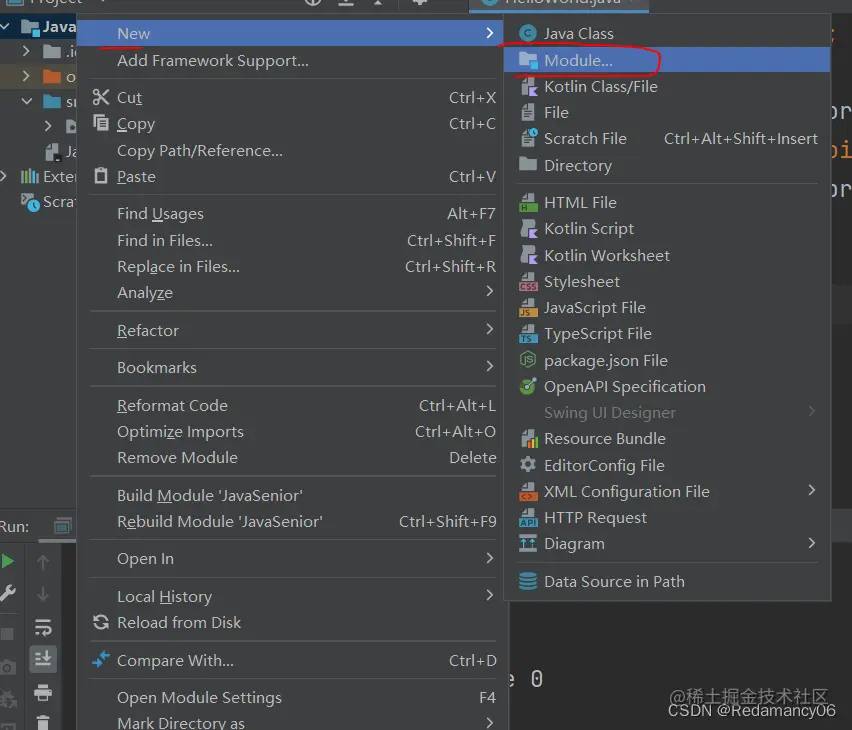The width and height of the screenshot is (852, 730).
Task: Click the Directory folder icon
Action: coord(528,164)
